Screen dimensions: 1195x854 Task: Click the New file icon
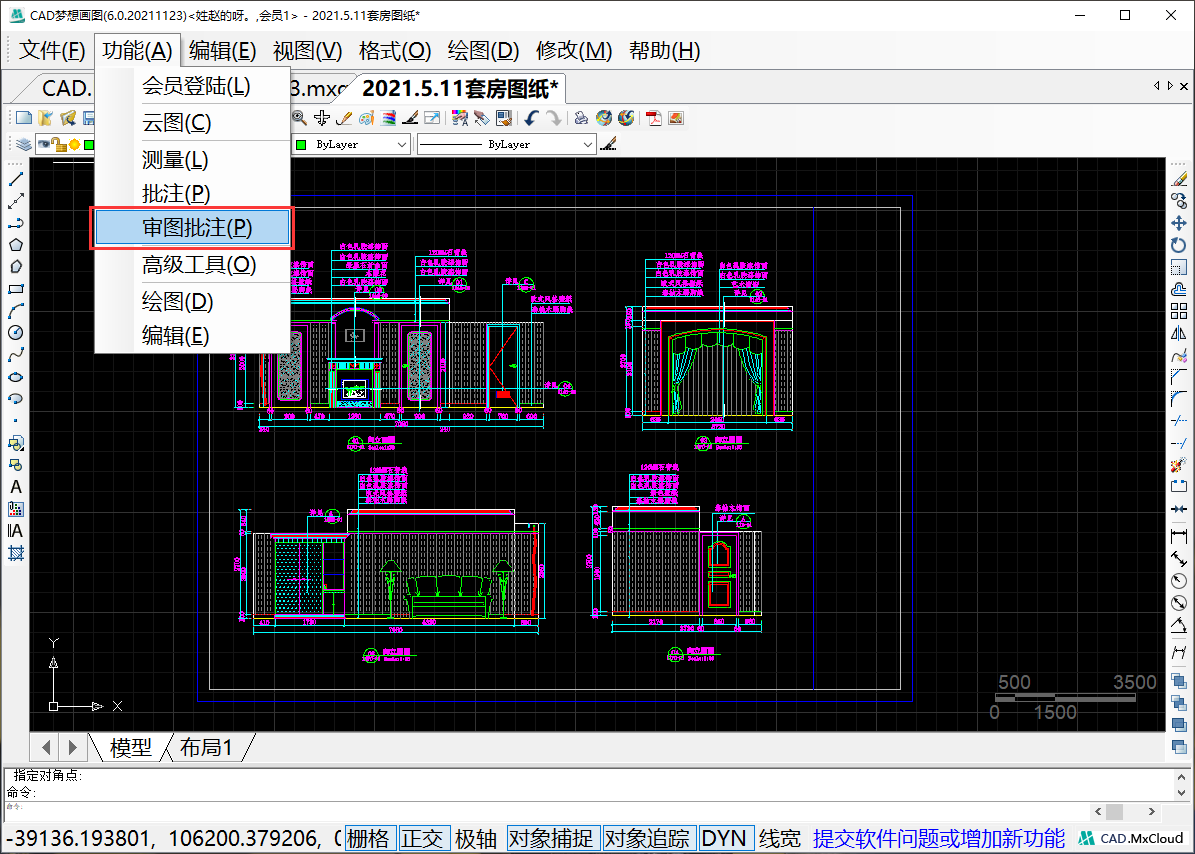[x=24, y=118]
